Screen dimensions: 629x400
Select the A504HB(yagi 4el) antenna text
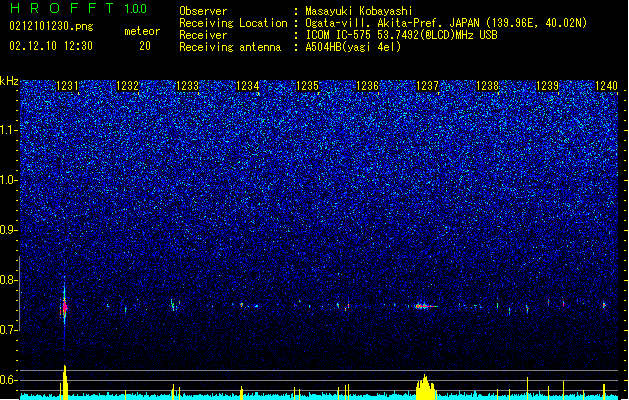pyautogui.click(x=353, y=47)
